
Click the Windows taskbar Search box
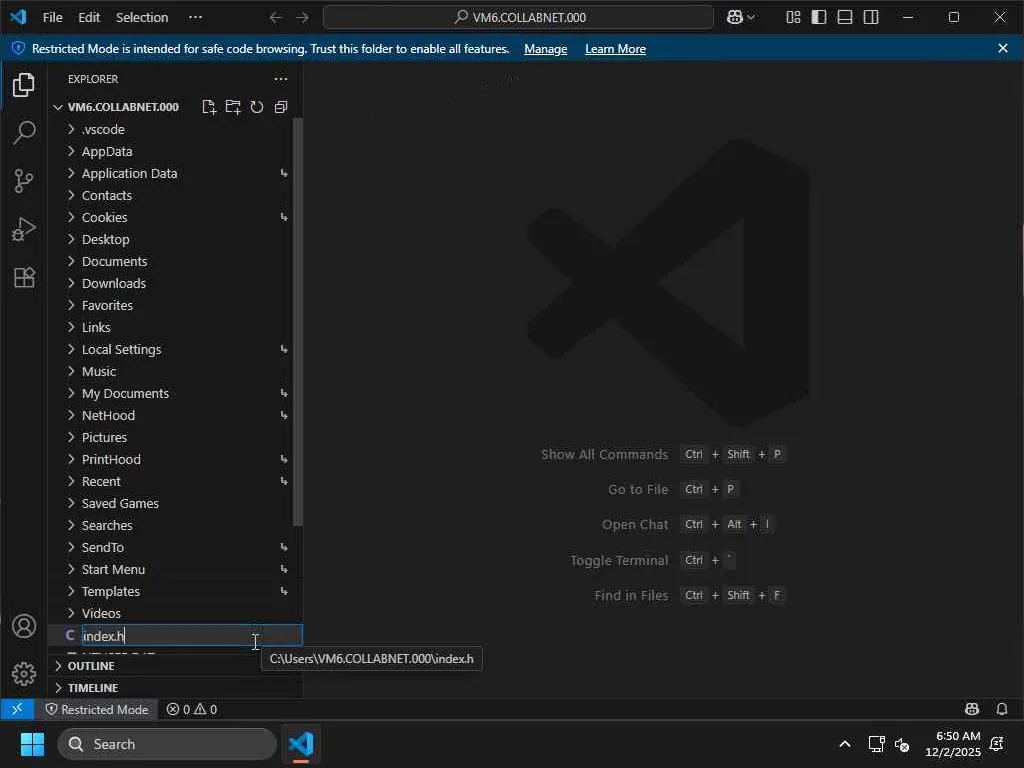click(167, 744)
